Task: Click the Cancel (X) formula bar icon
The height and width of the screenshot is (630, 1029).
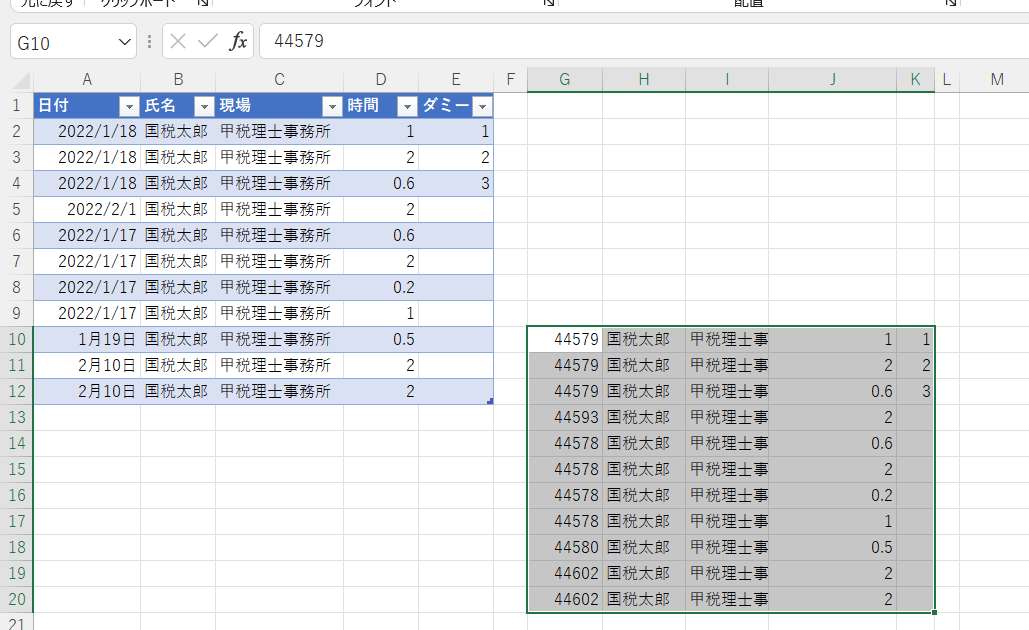Action: point(178,41)
